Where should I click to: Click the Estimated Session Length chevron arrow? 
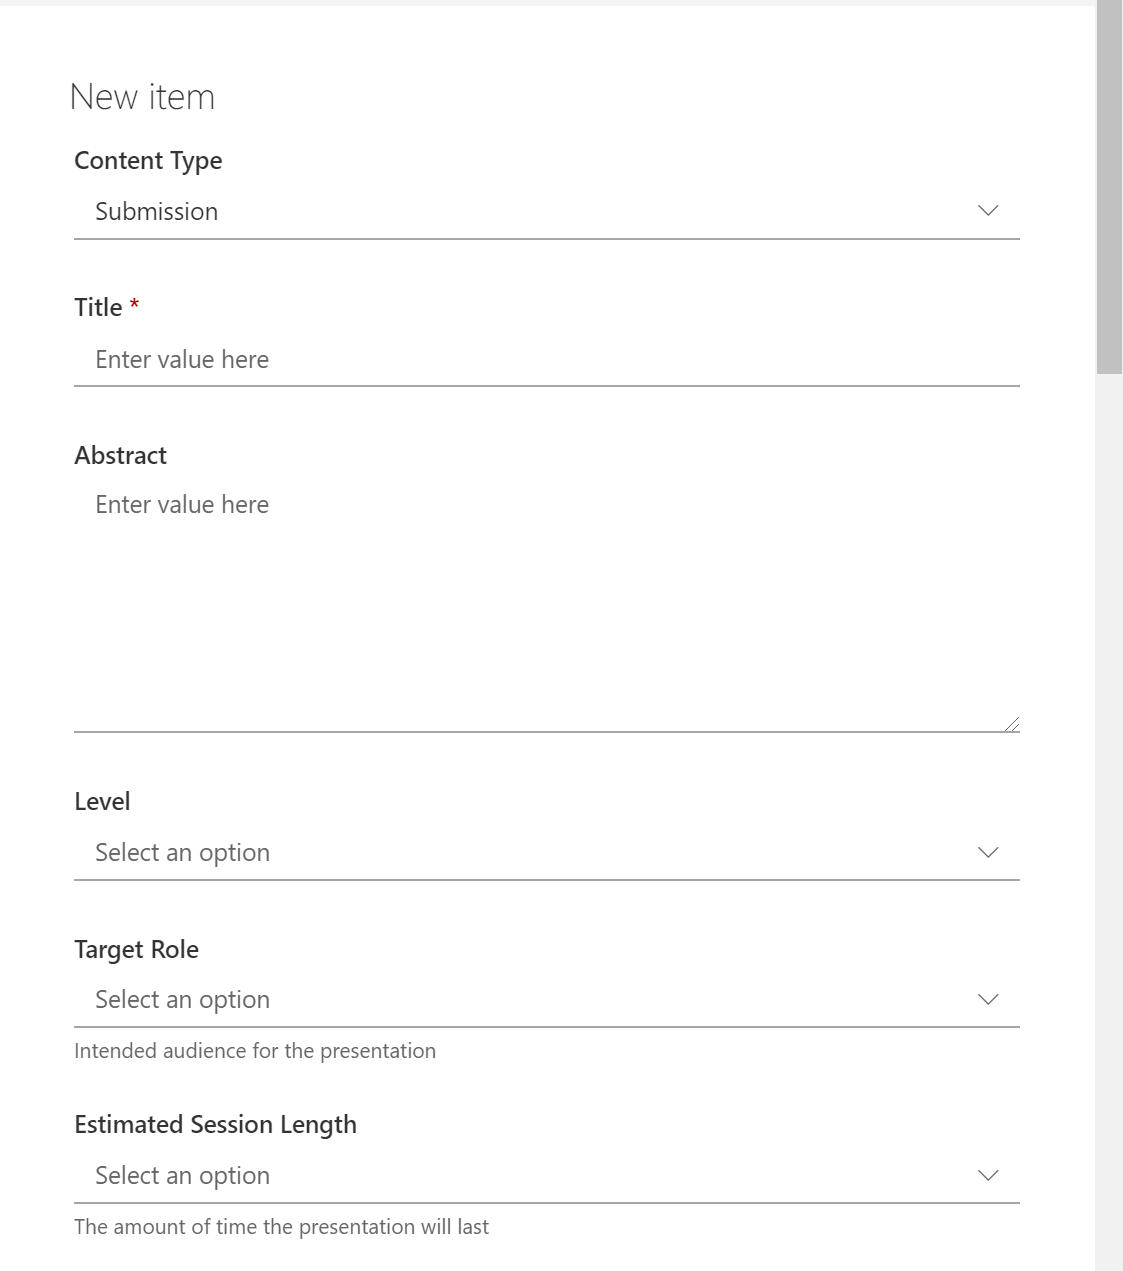[988, 1175]
